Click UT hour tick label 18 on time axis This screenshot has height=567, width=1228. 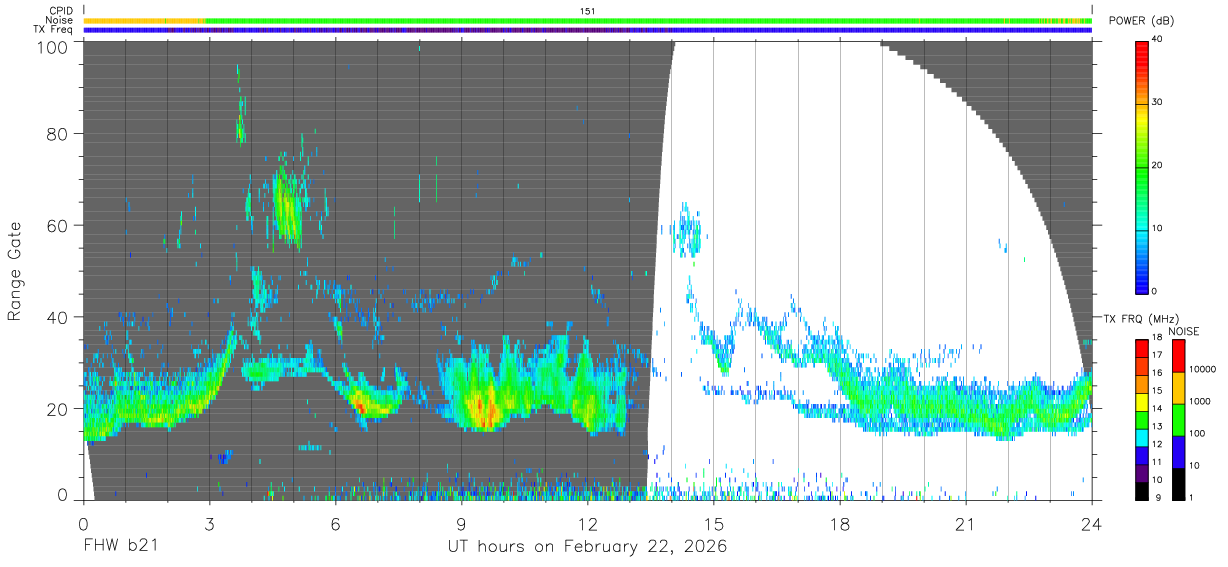pos(839,524)
